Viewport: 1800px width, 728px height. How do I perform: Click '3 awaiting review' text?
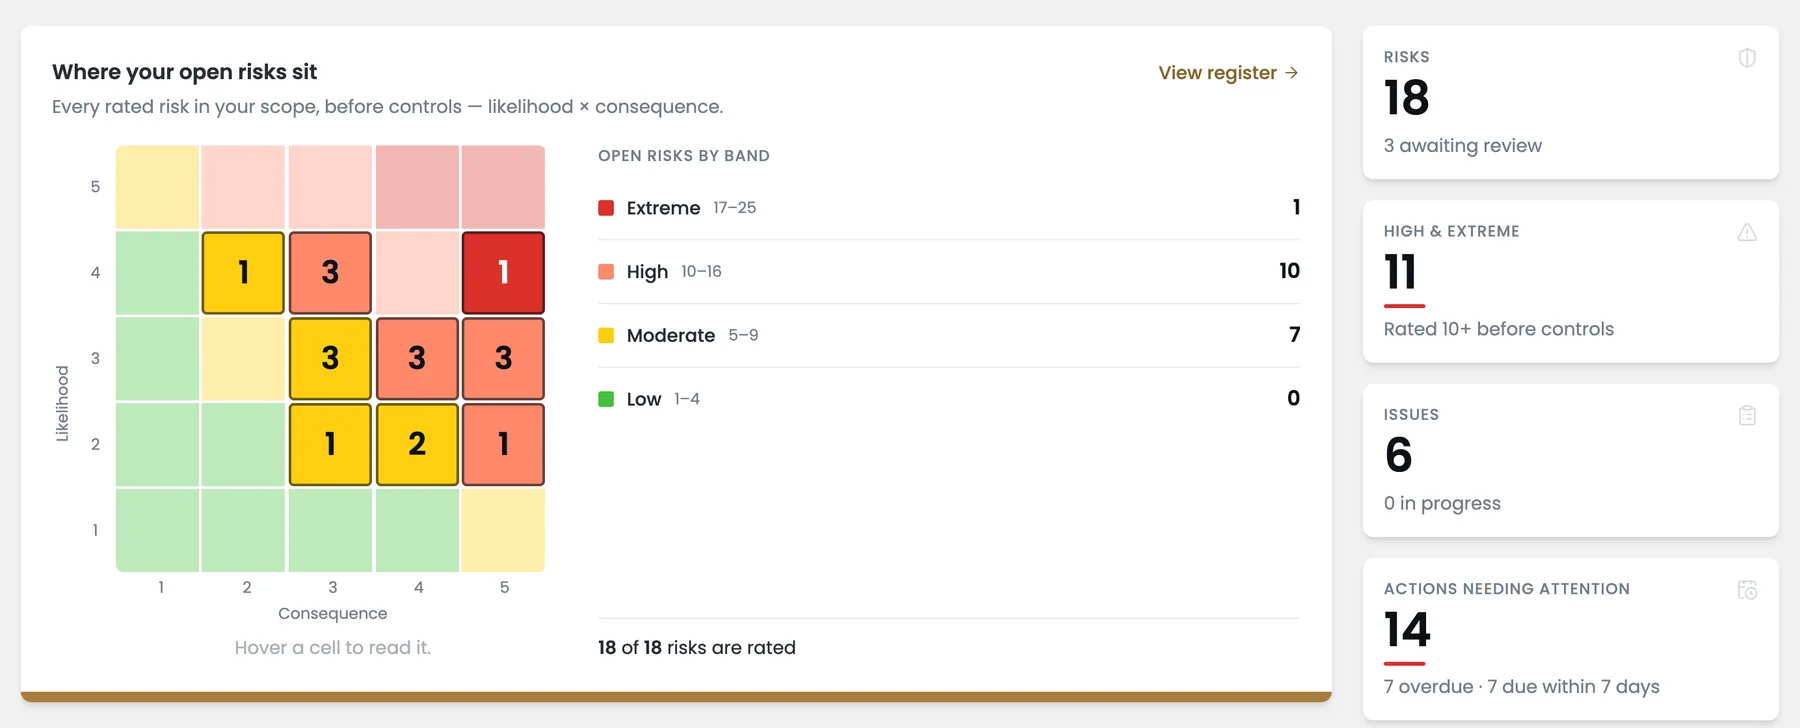(x=1463, y=146)
